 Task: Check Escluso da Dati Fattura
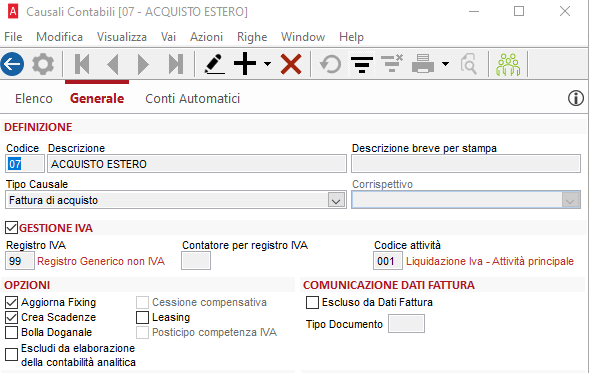pos(312,302)
